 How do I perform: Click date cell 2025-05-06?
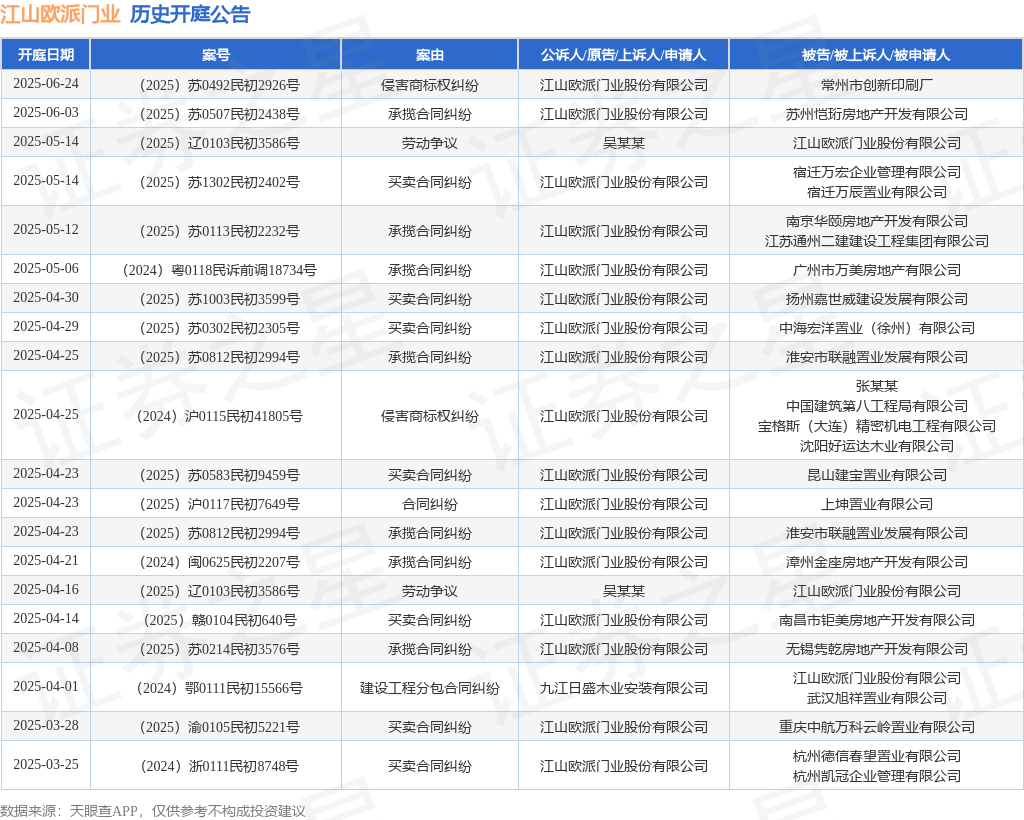[x=46, y=269]
